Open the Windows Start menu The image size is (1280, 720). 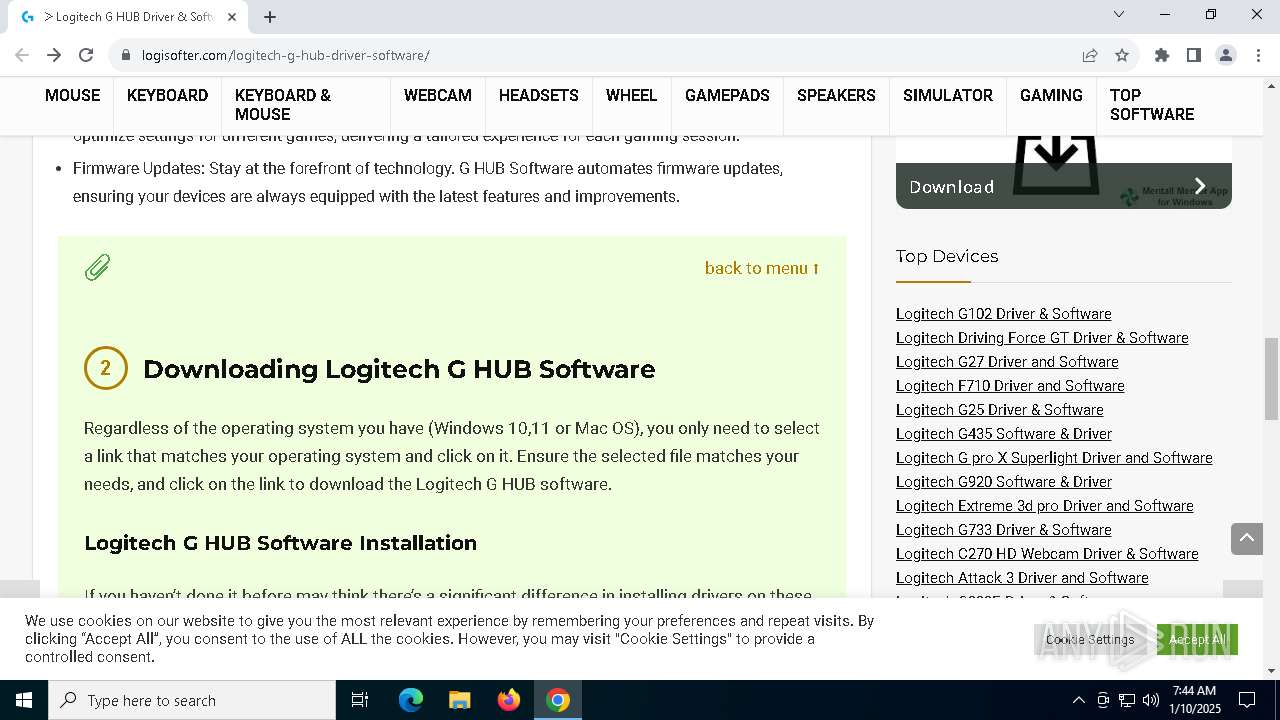[x=24, y=700]
